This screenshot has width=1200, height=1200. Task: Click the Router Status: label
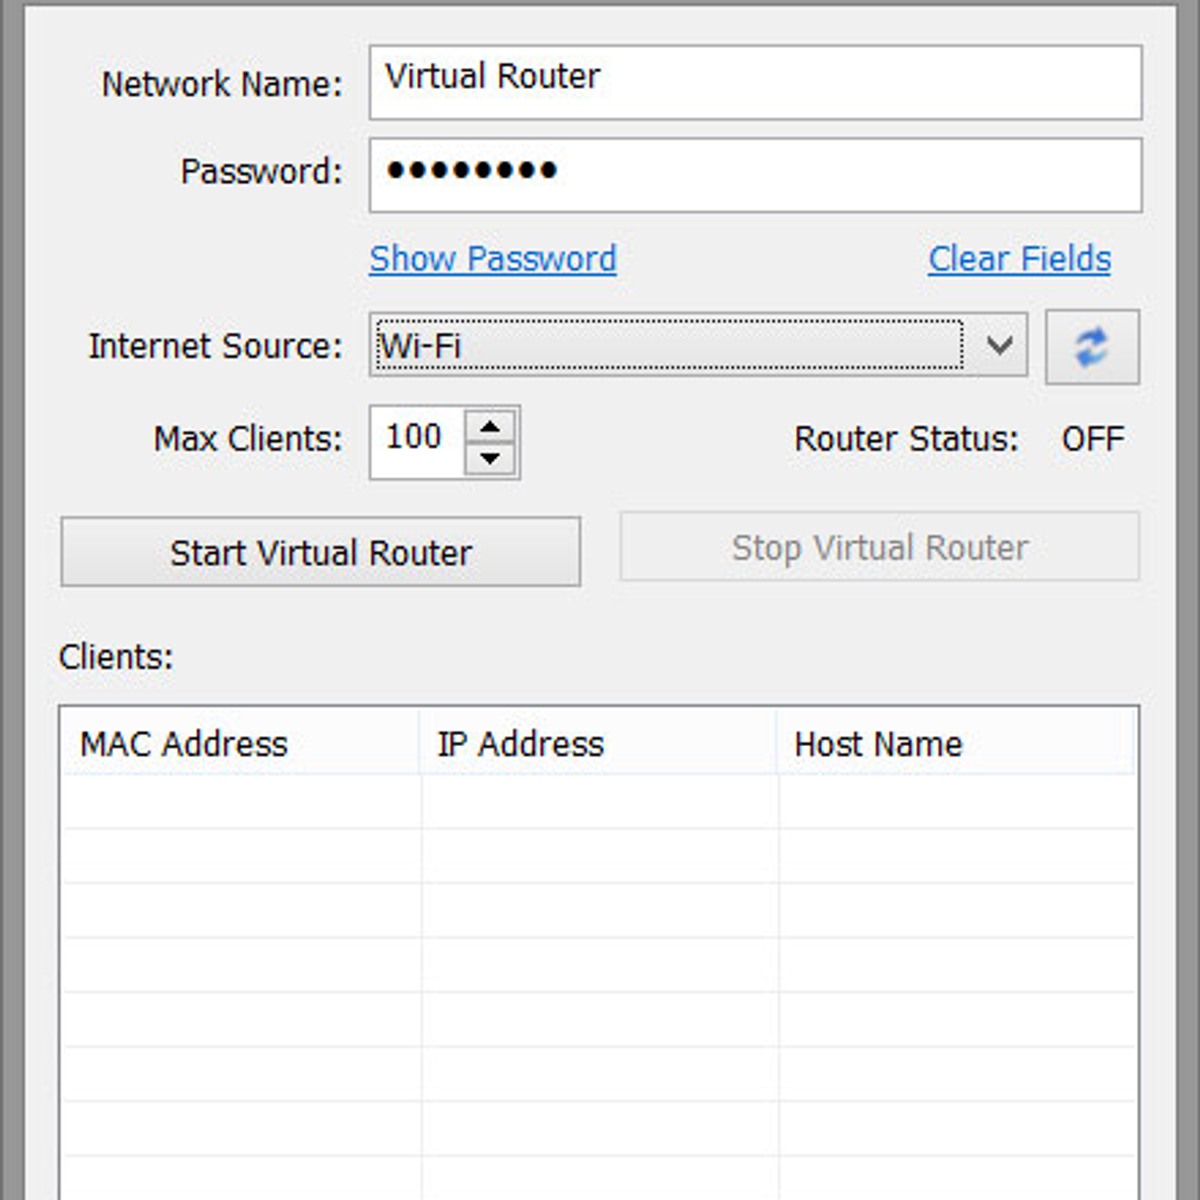point(906,439)
